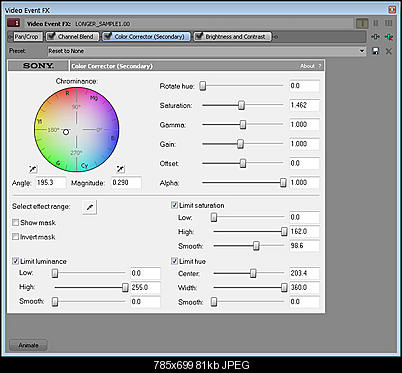Delete the preset with the X icon

389,51
